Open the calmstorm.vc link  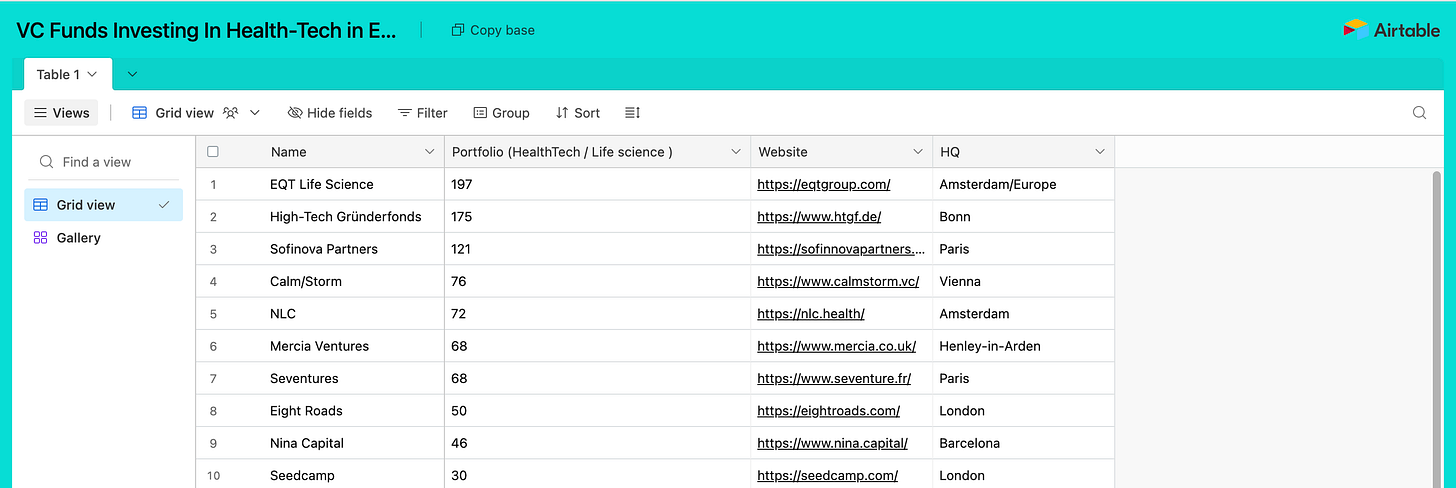point(838,281)
